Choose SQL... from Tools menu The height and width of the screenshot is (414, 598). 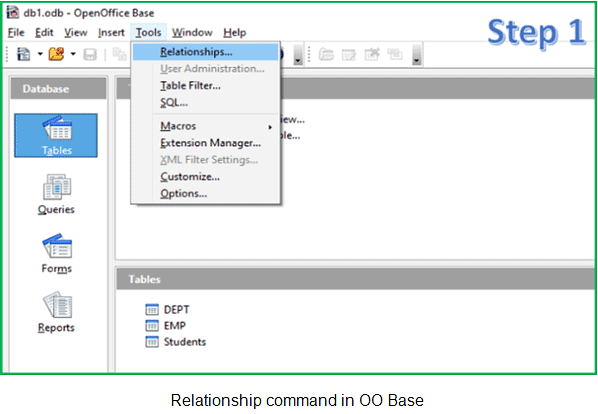[206, 103]
